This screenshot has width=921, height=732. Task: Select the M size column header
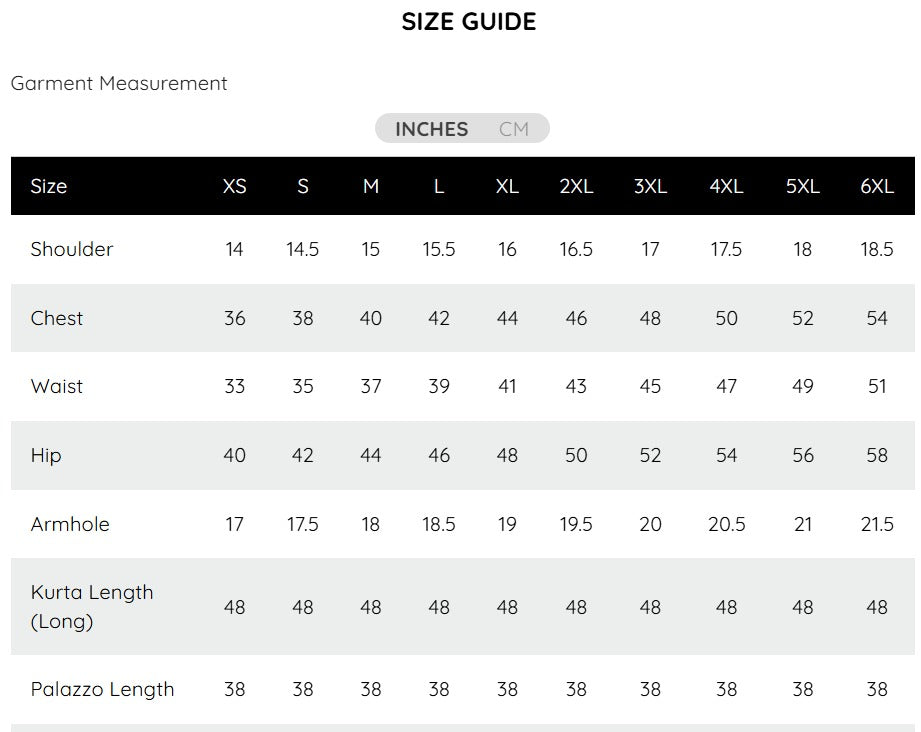tap(371, 186)
